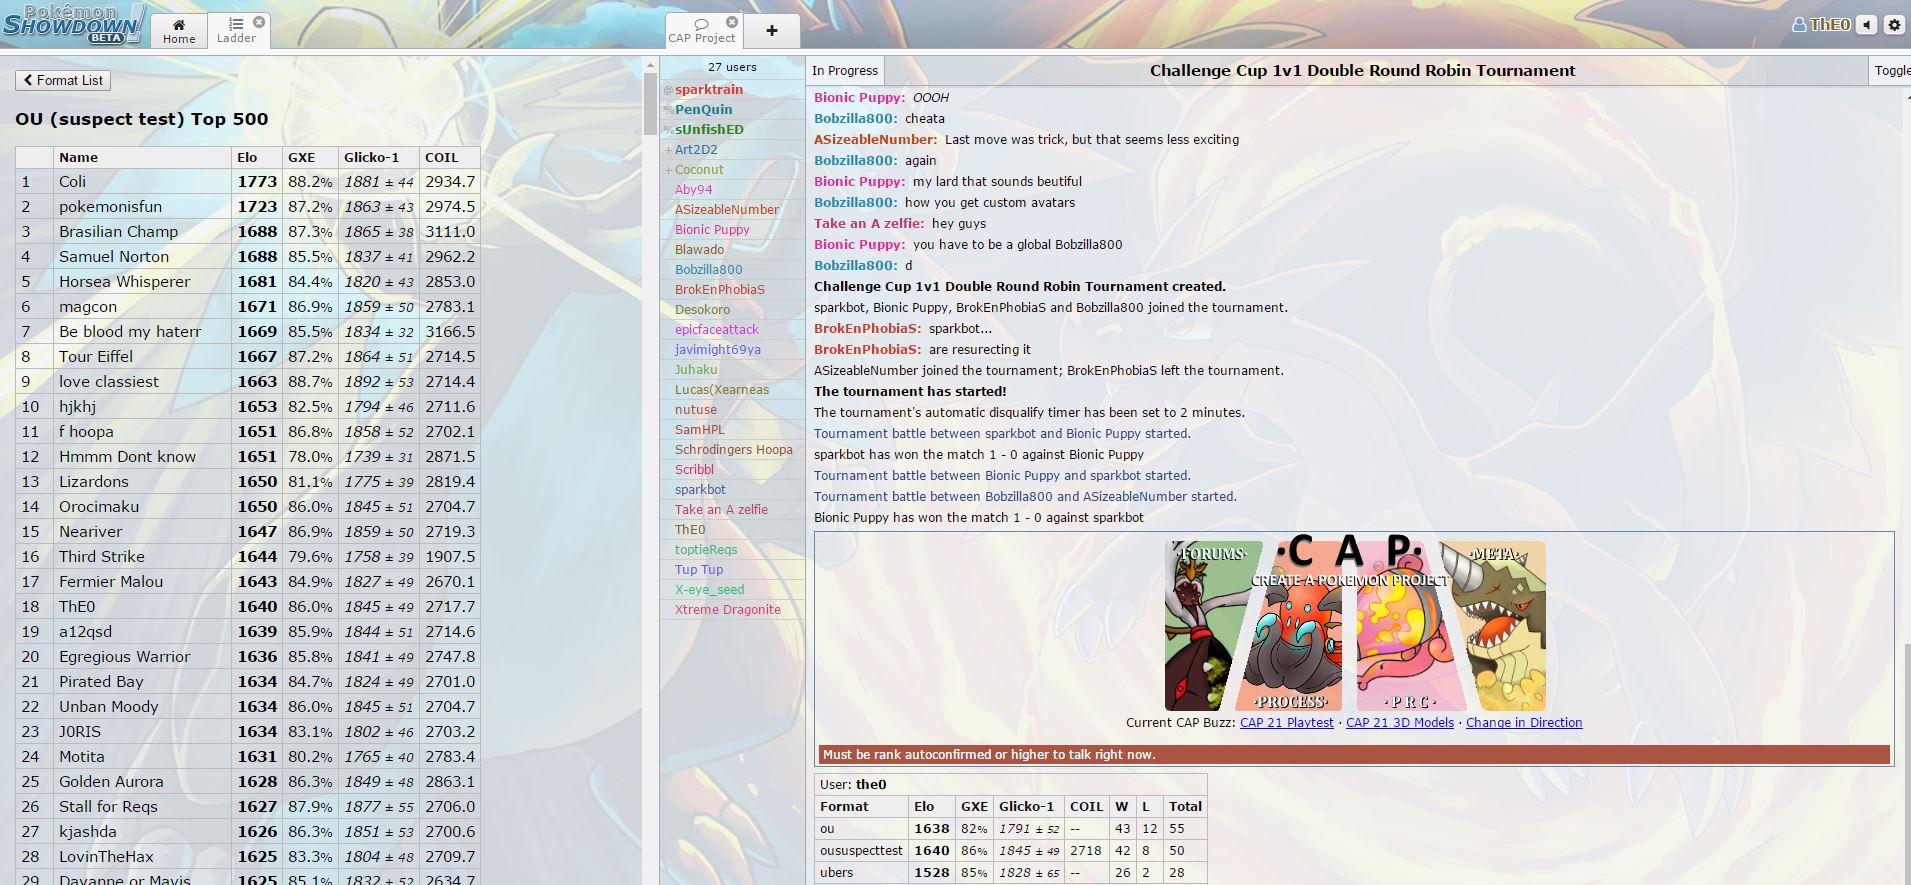Image resolution: width=1911 pixels, height=885 pixels.
Task: Click the ladder panel vertical scrollbar
Action: [650, 400]
